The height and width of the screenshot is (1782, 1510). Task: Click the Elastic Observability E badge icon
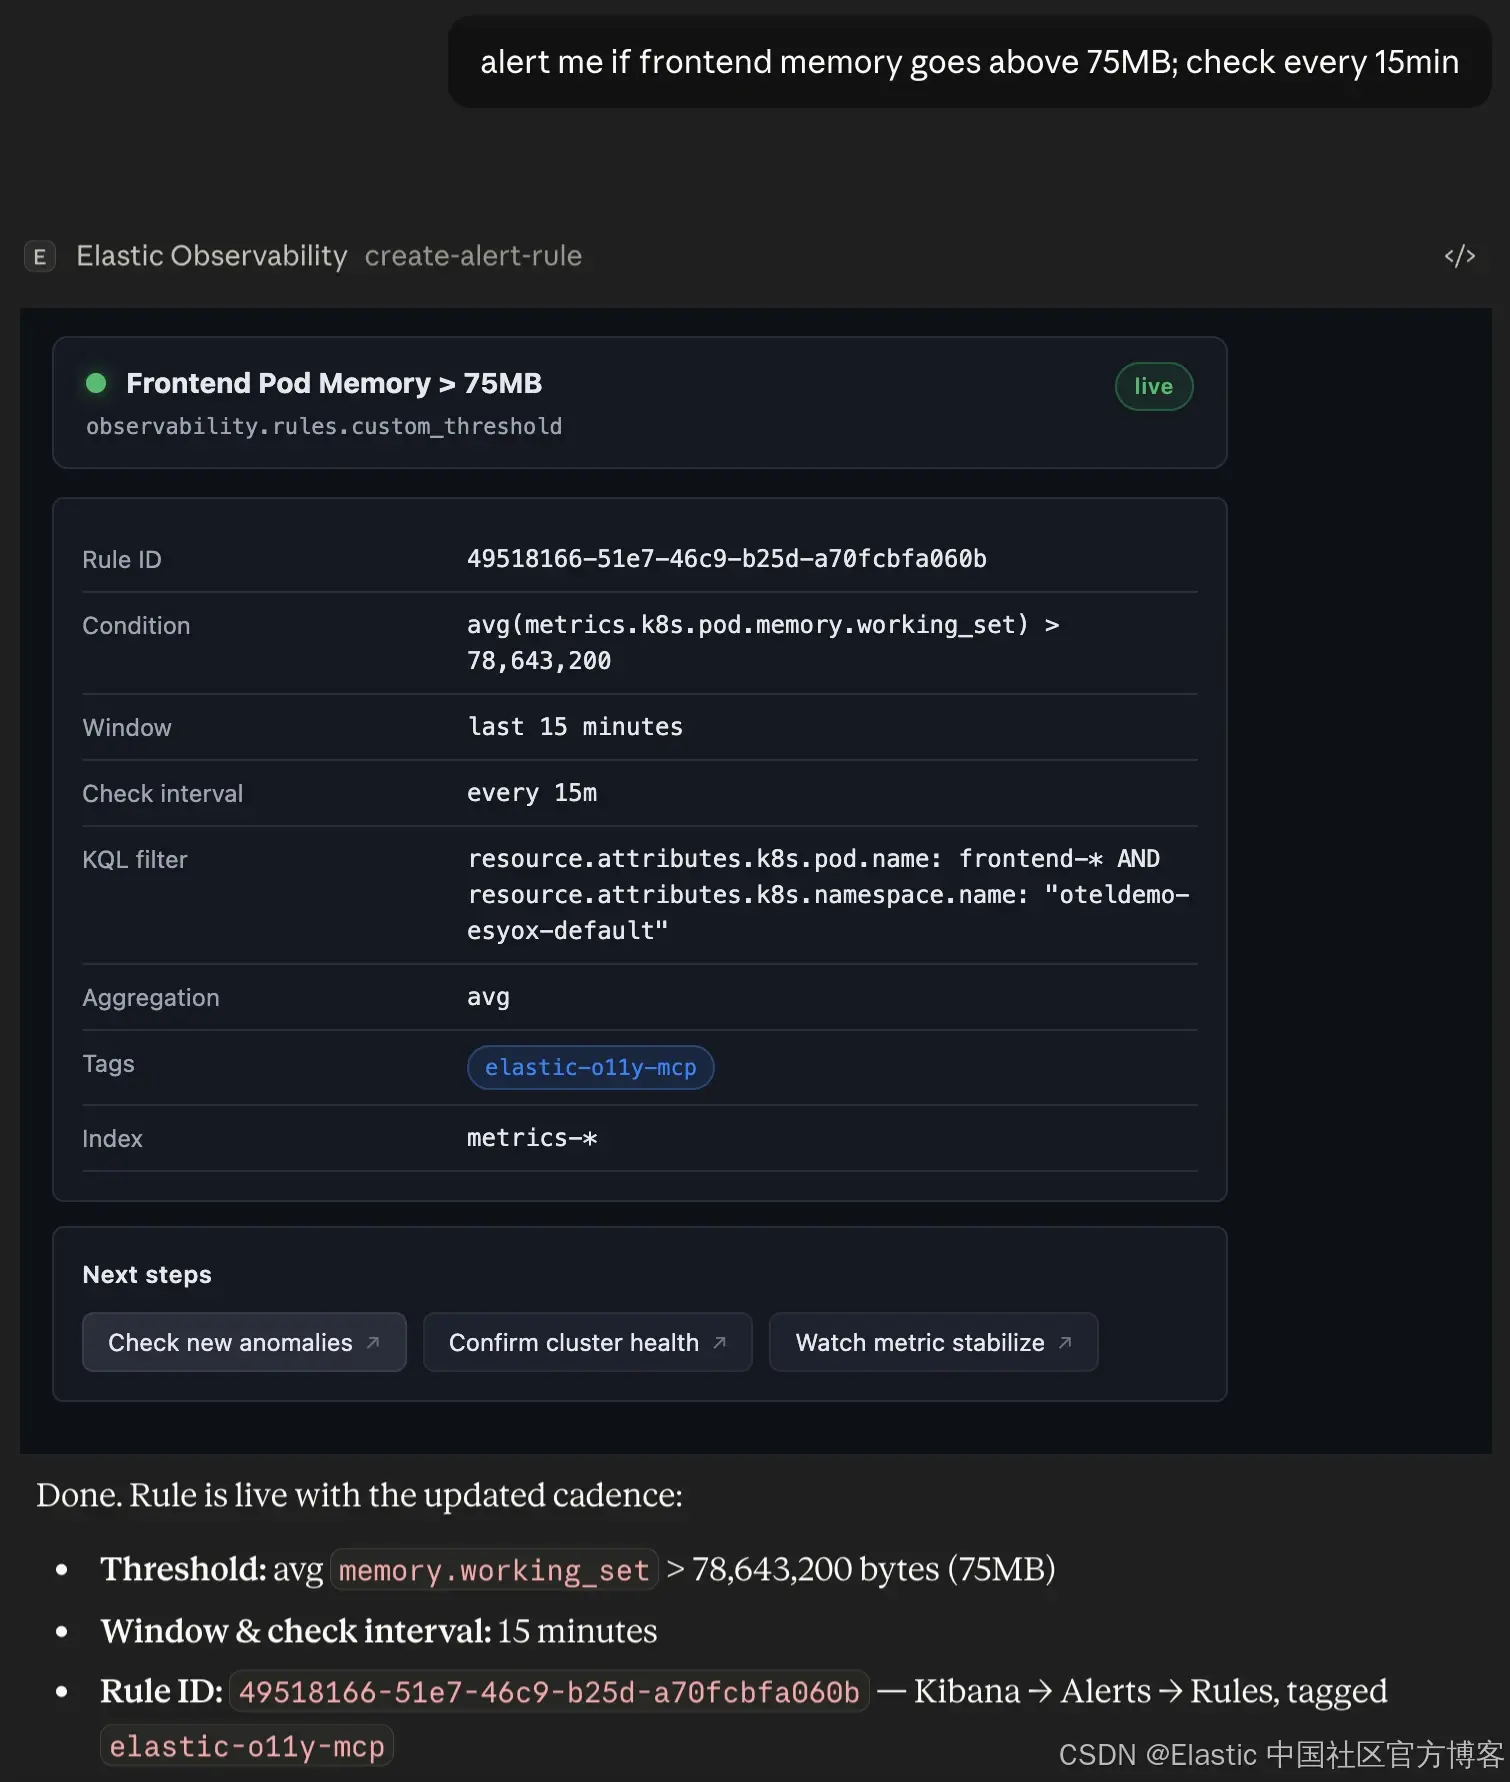[39, 257]
